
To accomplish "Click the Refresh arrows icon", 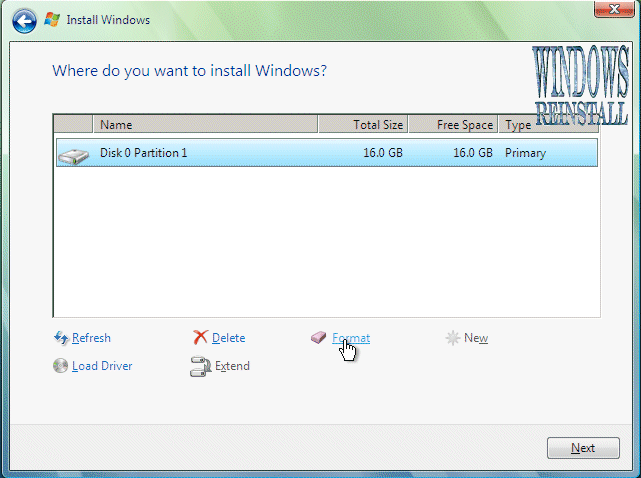I will pos(60,338).
